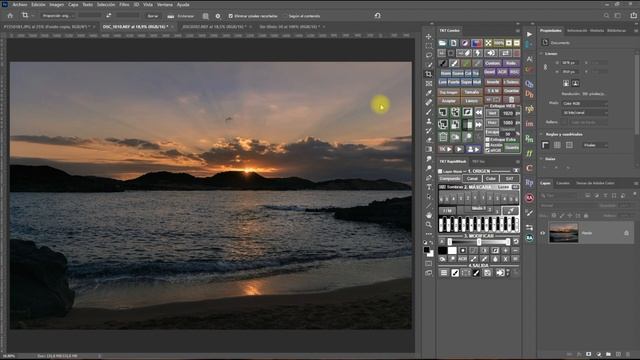
Task: Click the save icon in Salida section
Action: tap(487, 273)
